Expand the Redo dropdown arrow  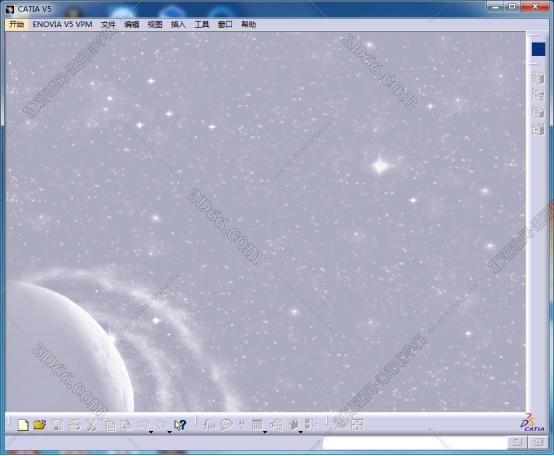click(x=169, y=432)
